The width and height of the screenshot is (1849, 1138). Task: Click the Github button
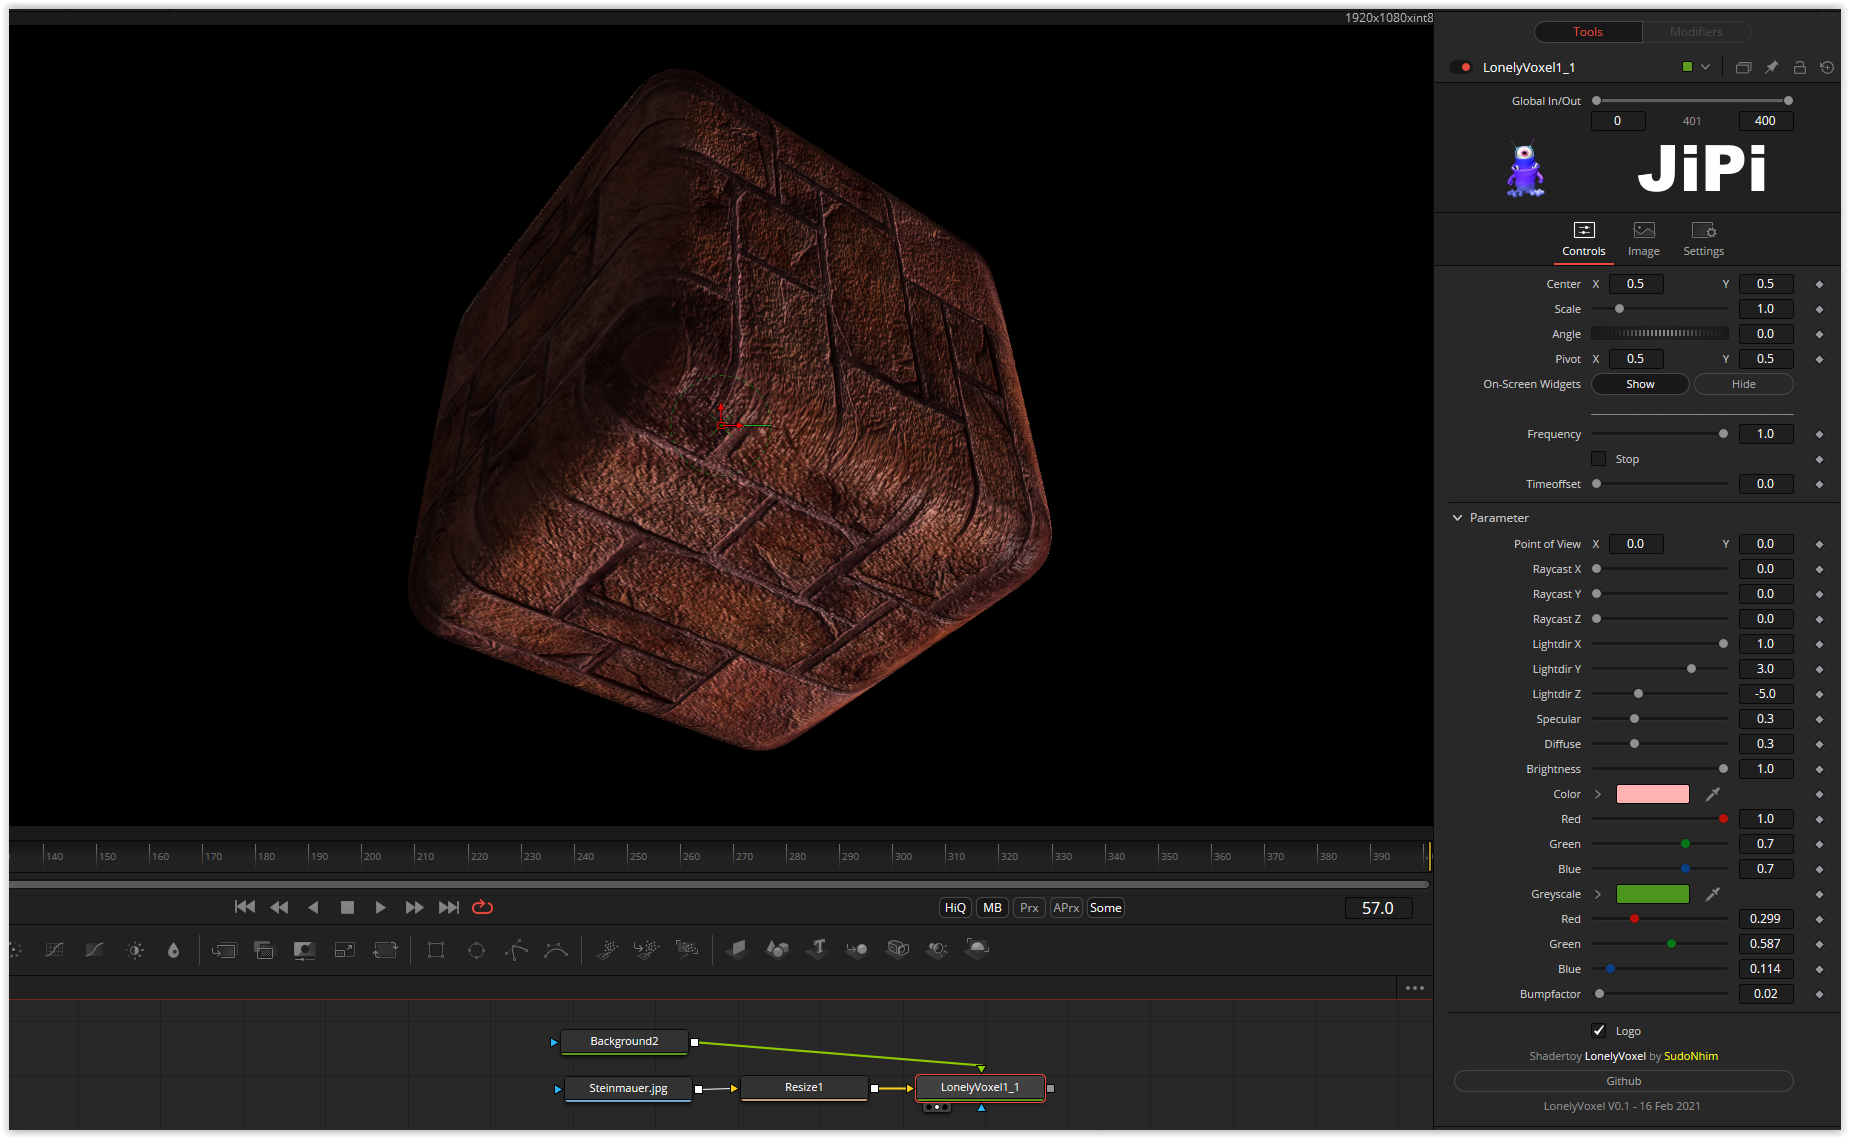(1623, 1081)
